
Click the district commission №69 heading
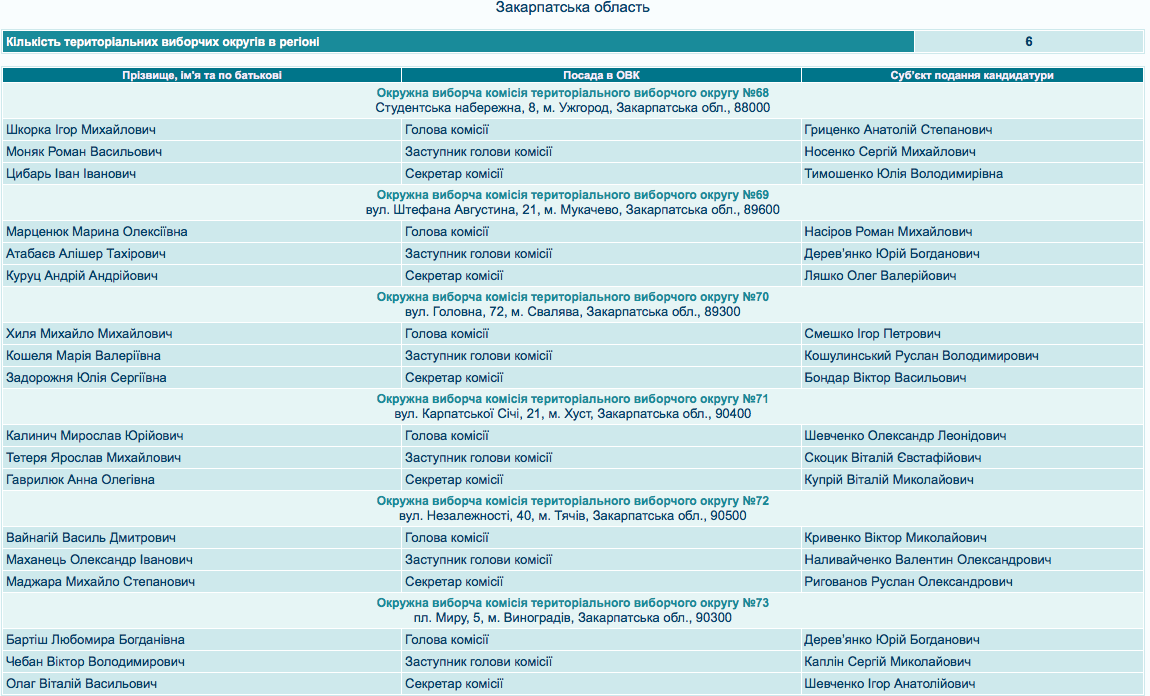572,195
